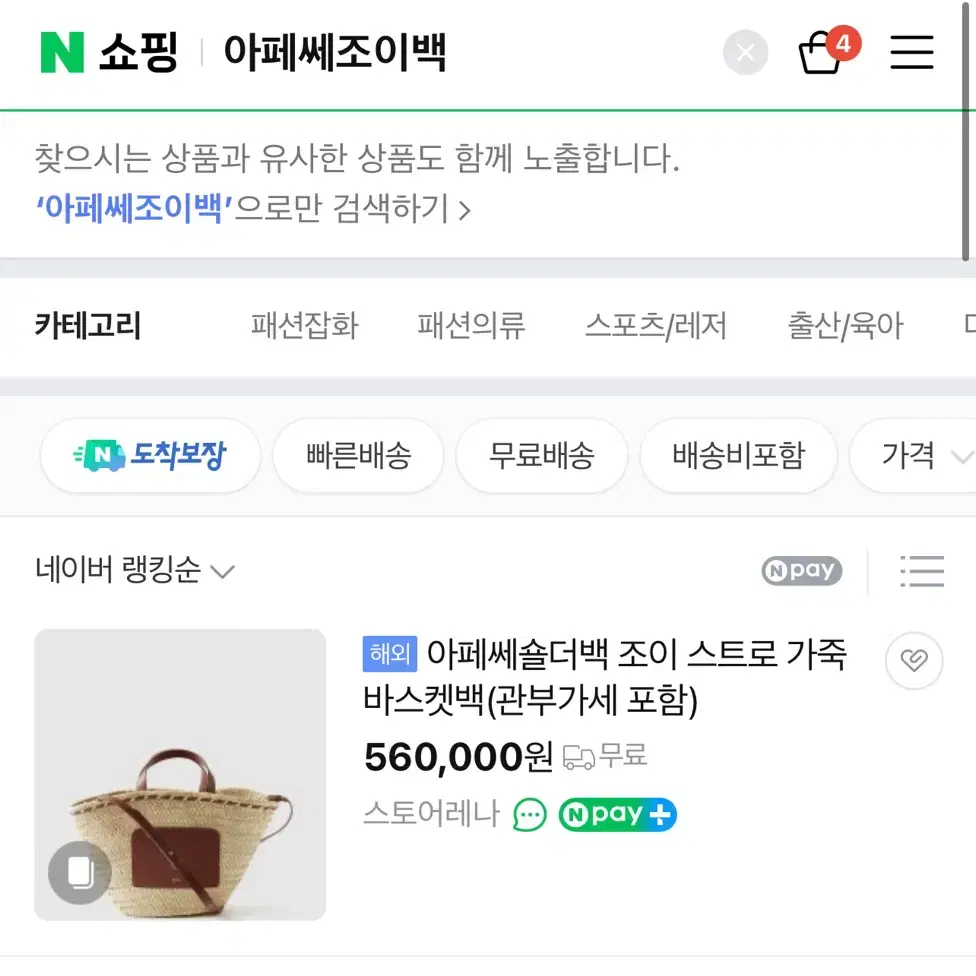Clear the search text with X icon
This screenshot has height=976, width=976.
point(745,52)
